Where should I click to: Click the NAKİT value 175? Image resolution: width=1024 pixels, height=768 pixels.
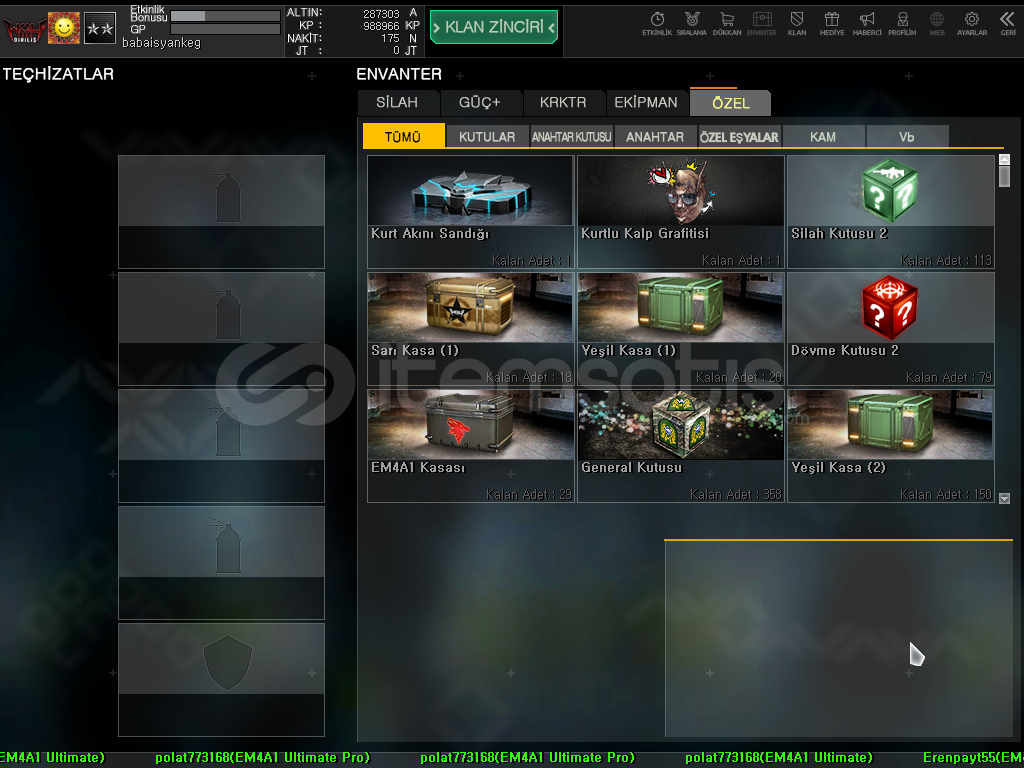pos(391,39)
